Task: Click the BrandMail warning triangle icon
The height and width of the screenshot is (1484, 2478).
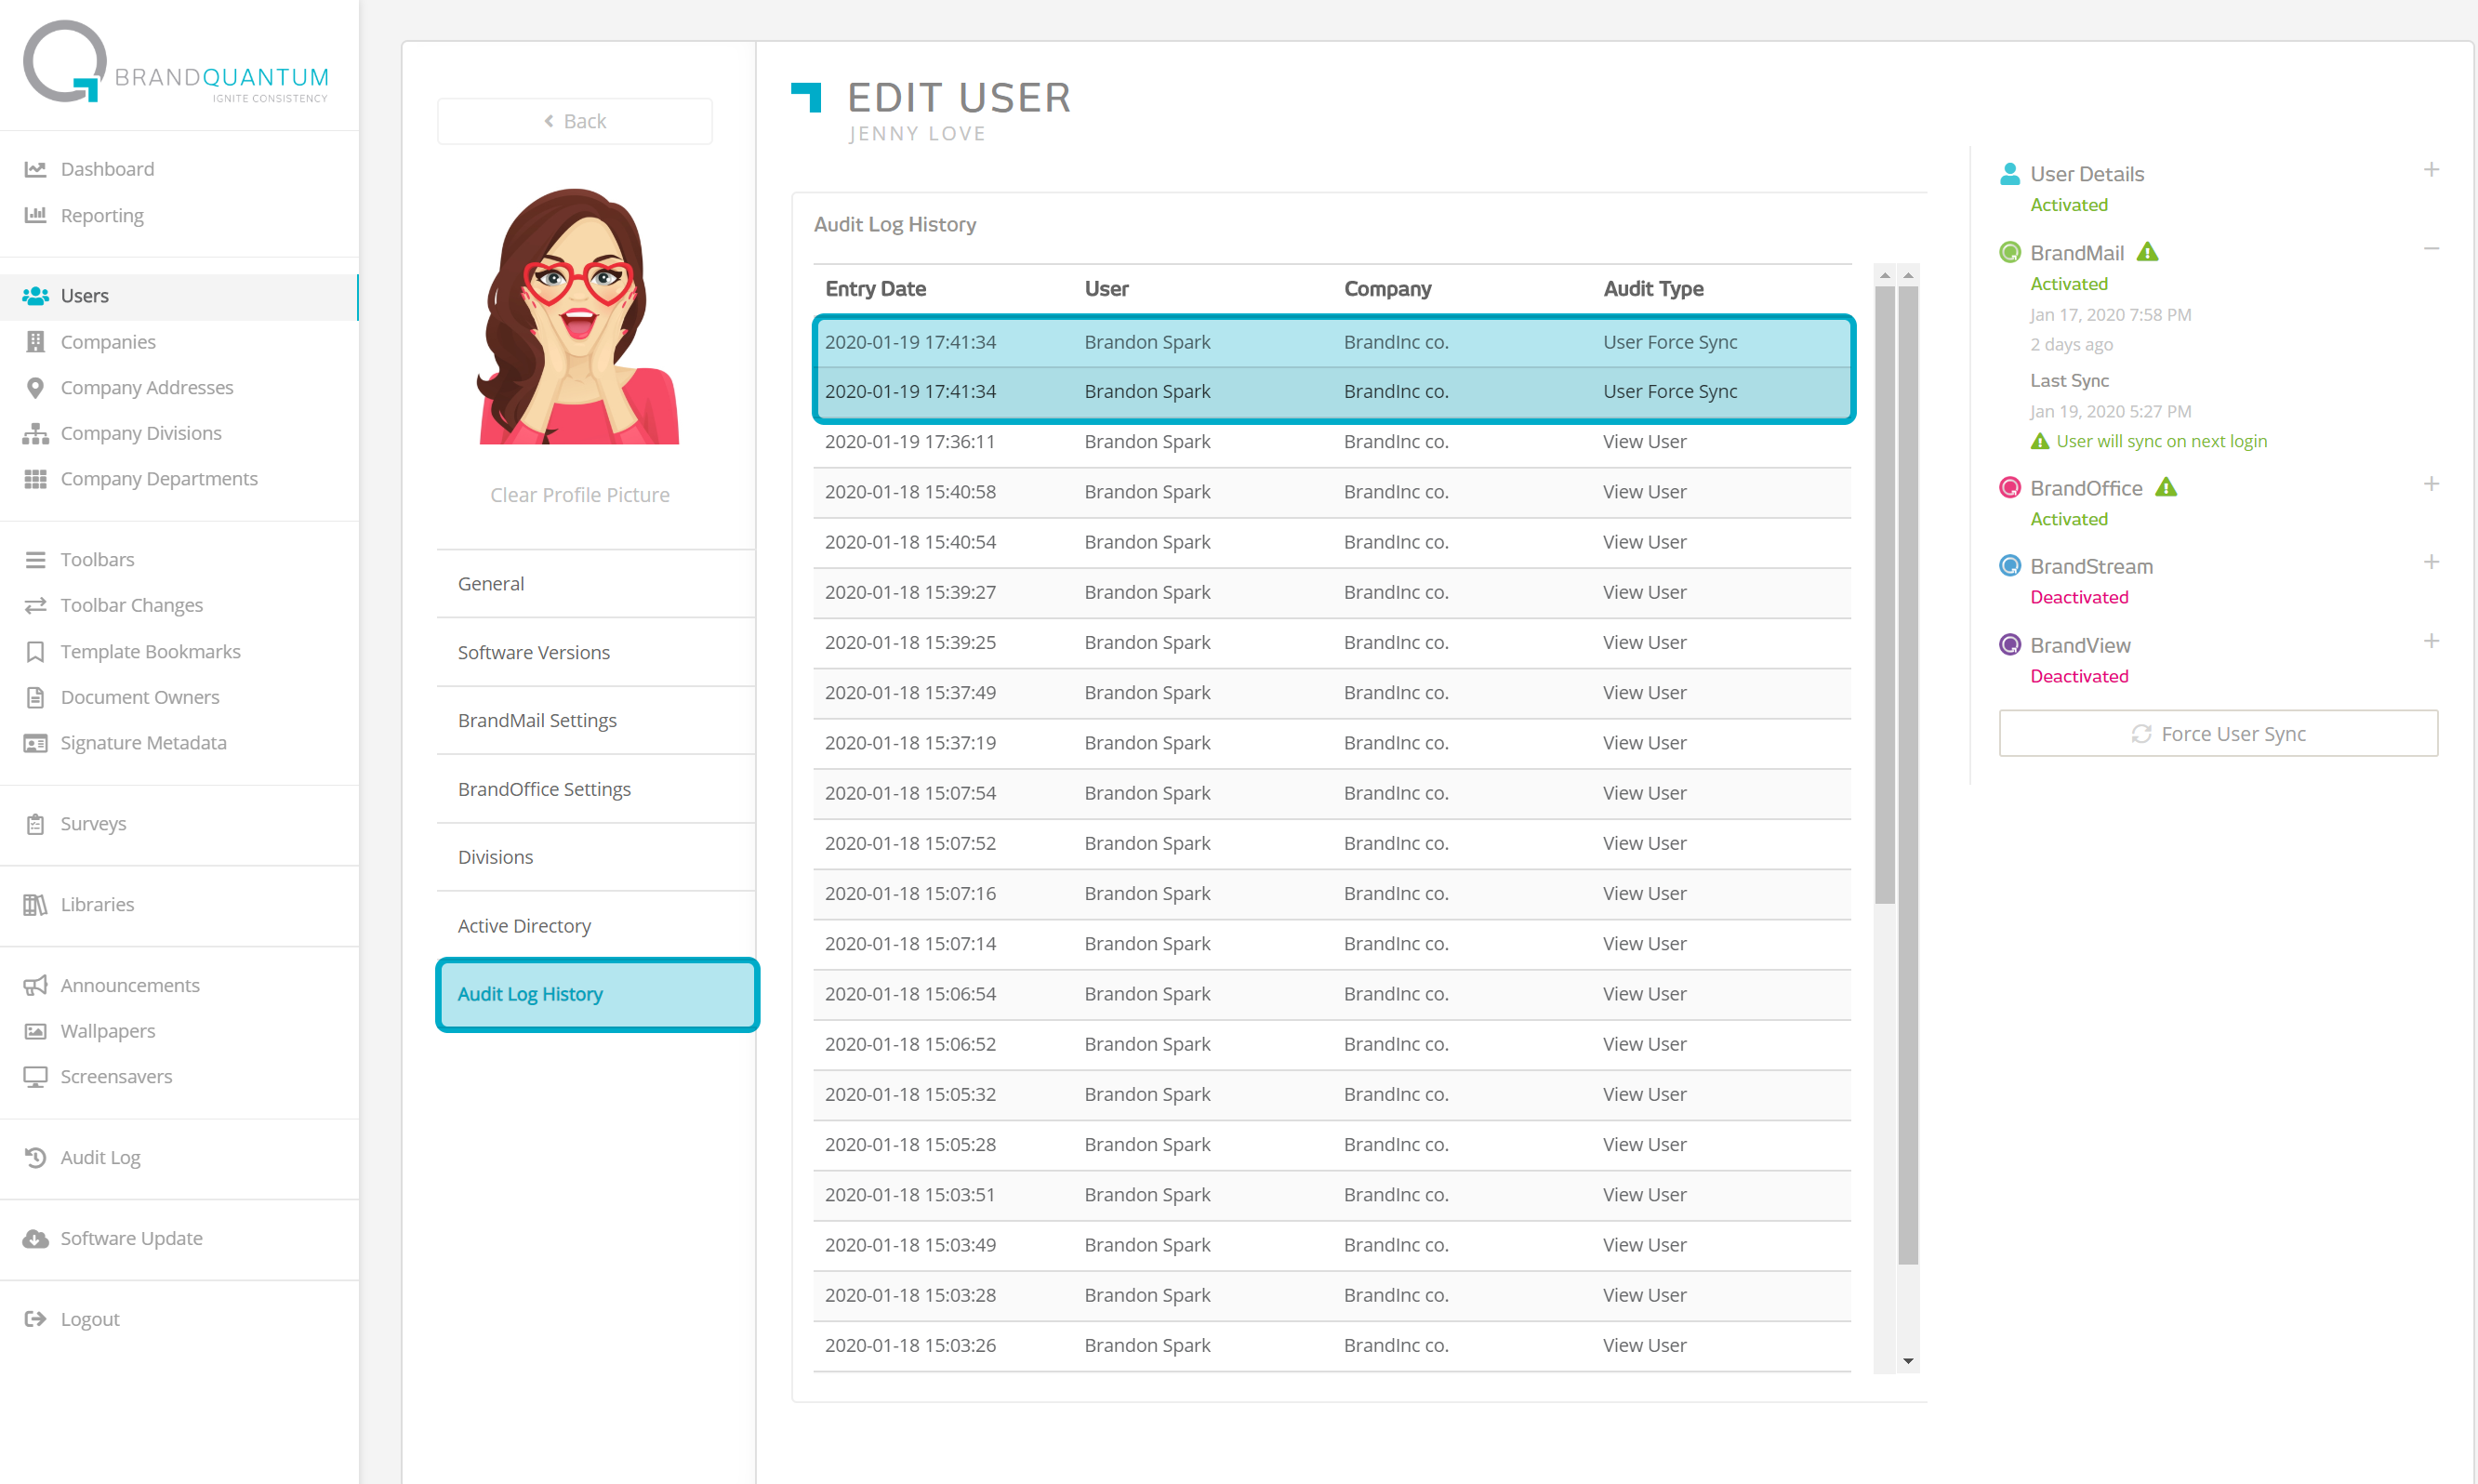Action: [x=2147, y=253]
